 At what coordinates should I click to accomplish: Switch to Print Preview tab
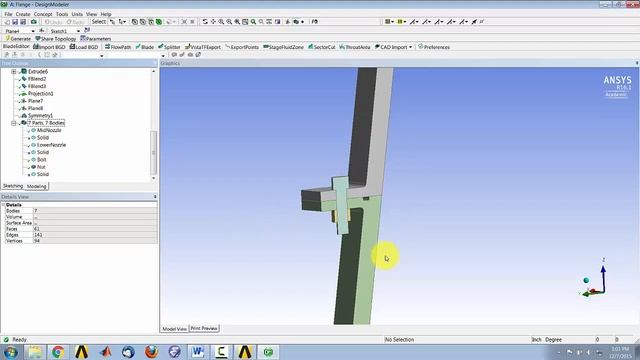204,328
